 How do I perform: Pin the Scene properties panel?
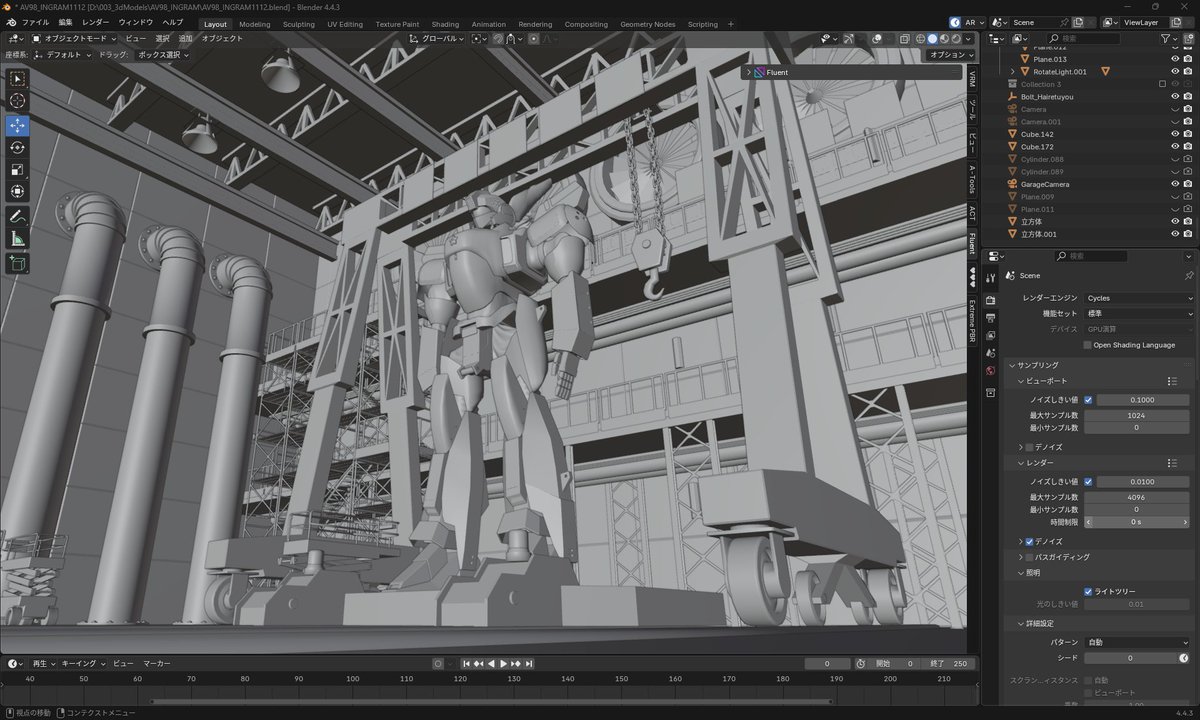pyautogui.click(x=1188, y=275)
